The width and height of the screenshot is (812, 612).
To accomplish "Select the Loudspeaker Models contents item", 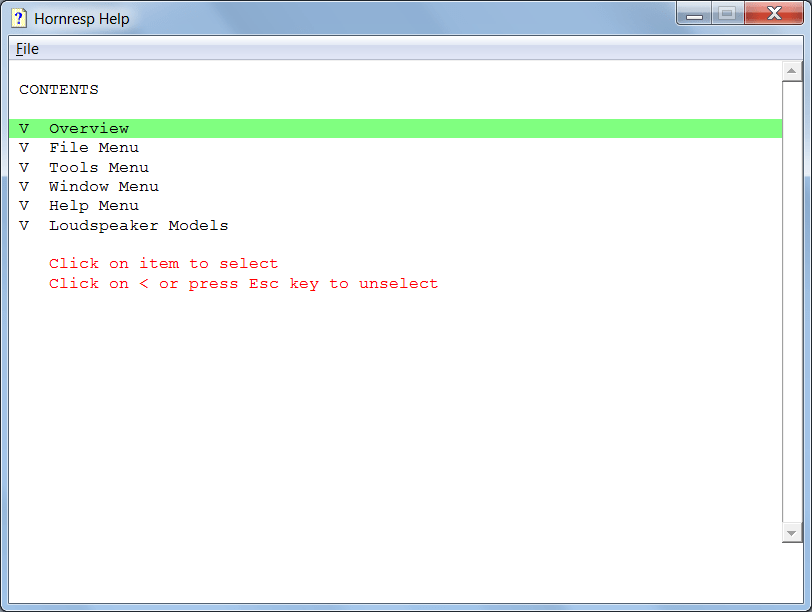I will (x=139, y=226).
